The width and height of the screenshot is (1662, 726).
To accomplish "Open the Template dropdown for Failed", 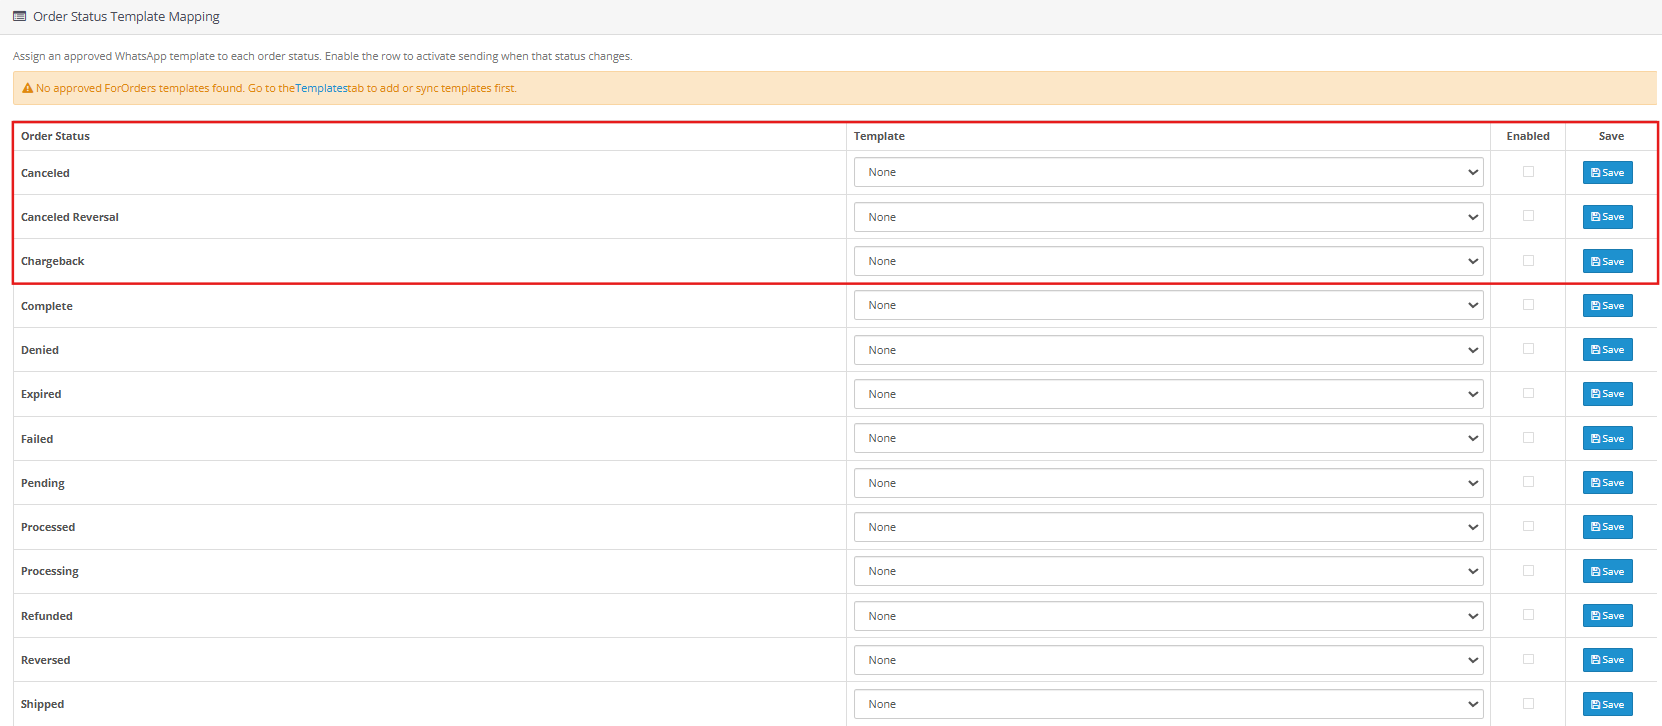I will click(1168, 438).
